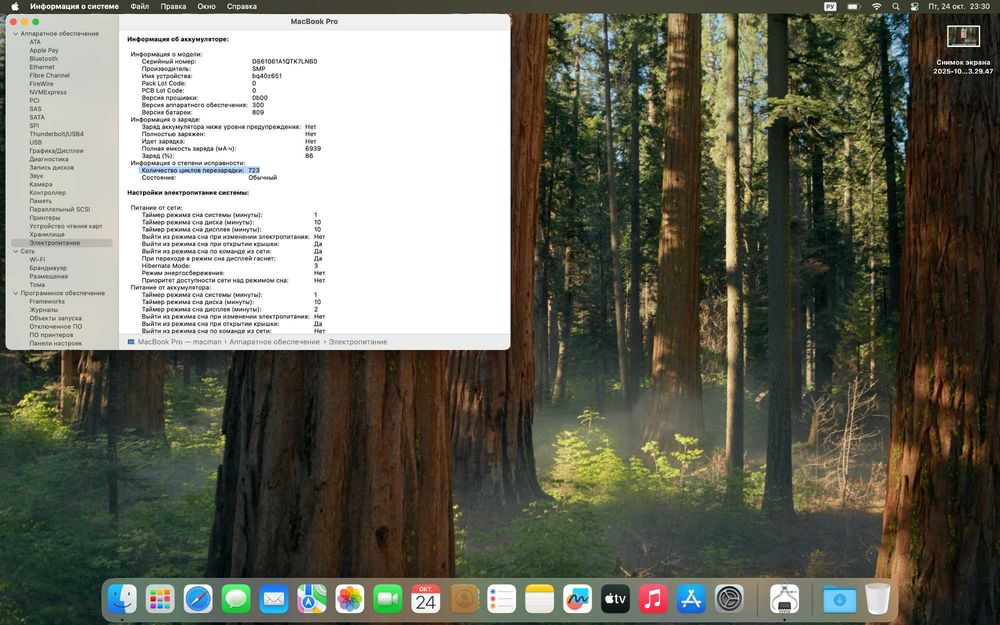Image resolution: width=1000 pixels, height=625 pixels.
Task: Open Launchpad in the Dock
Action: pos(159,599)
